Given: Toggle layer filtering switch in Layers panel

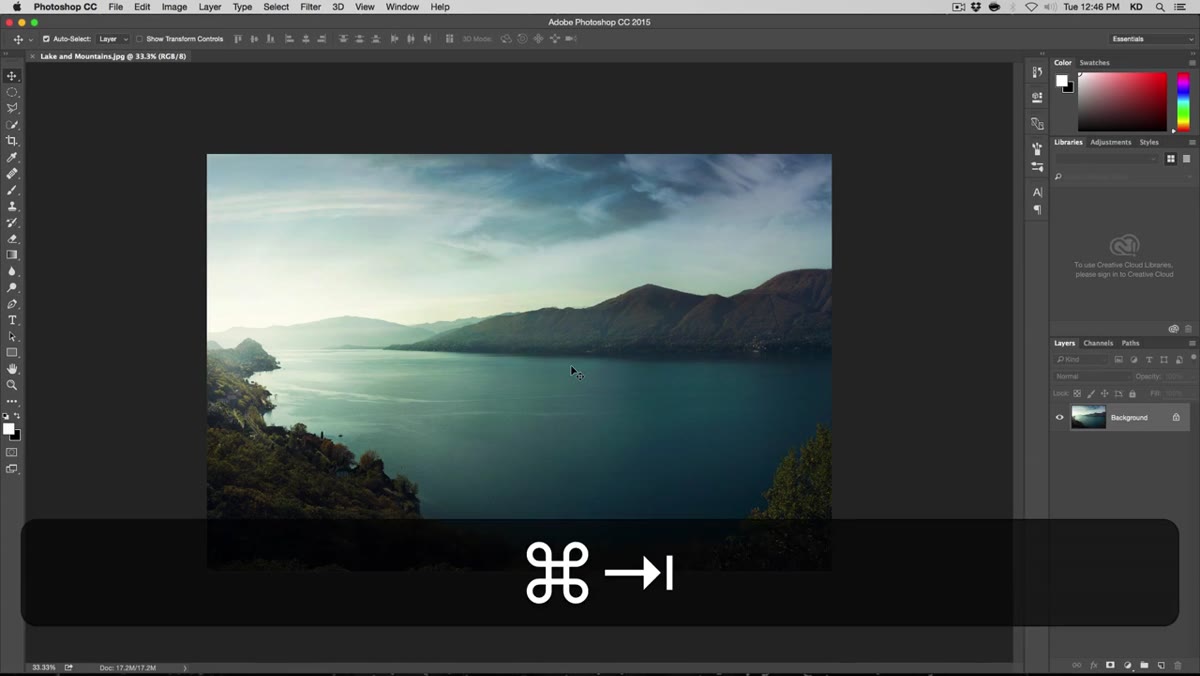Looking at the screenshot, I should point(1193,357).
